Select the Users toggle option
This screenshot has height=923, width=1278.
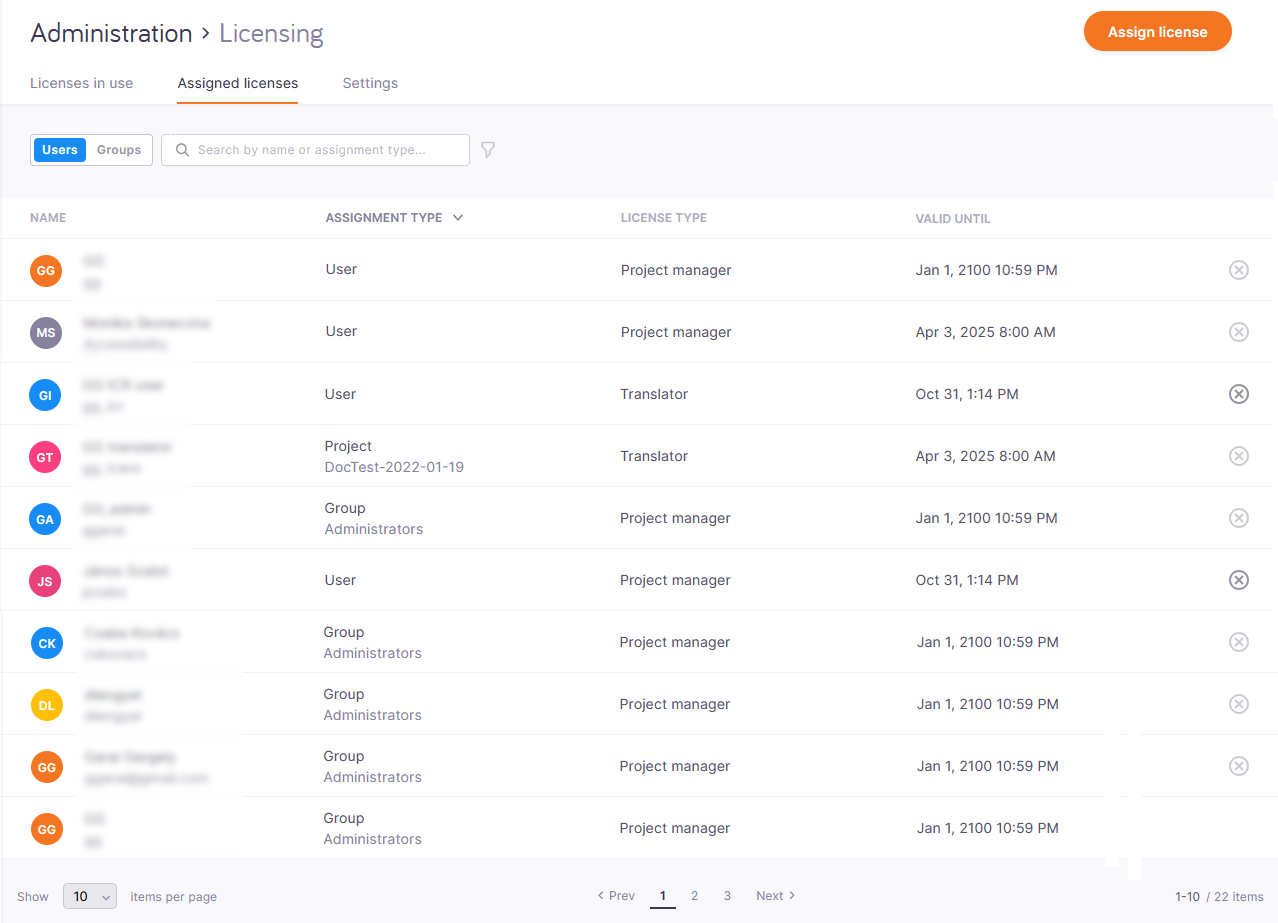point(60,150)
